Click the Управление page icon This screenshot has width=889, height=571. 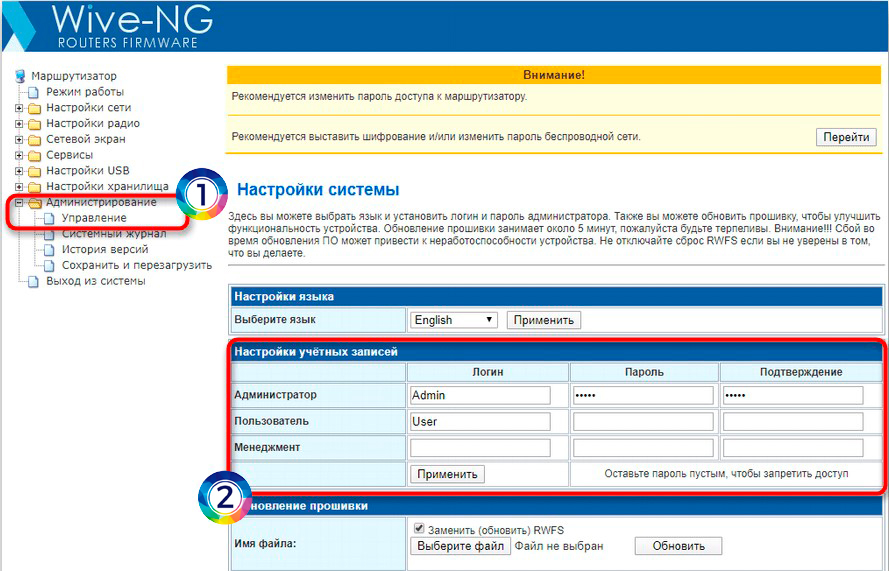tap(50, 218)
